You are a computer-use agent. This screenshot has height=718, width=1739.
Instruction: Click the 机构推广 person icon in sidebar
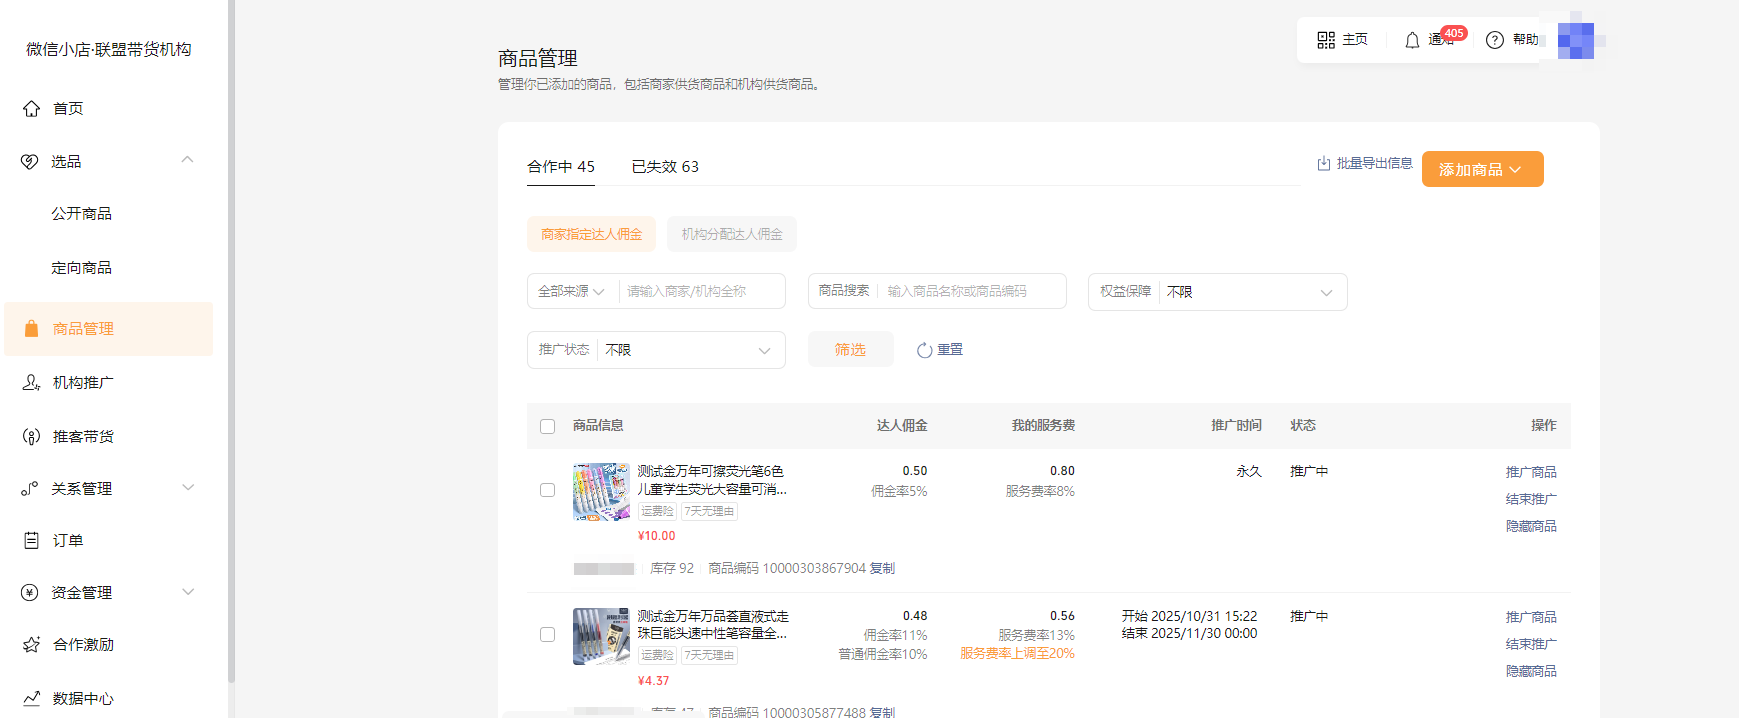pyautogui.click(x=31, y=383)
